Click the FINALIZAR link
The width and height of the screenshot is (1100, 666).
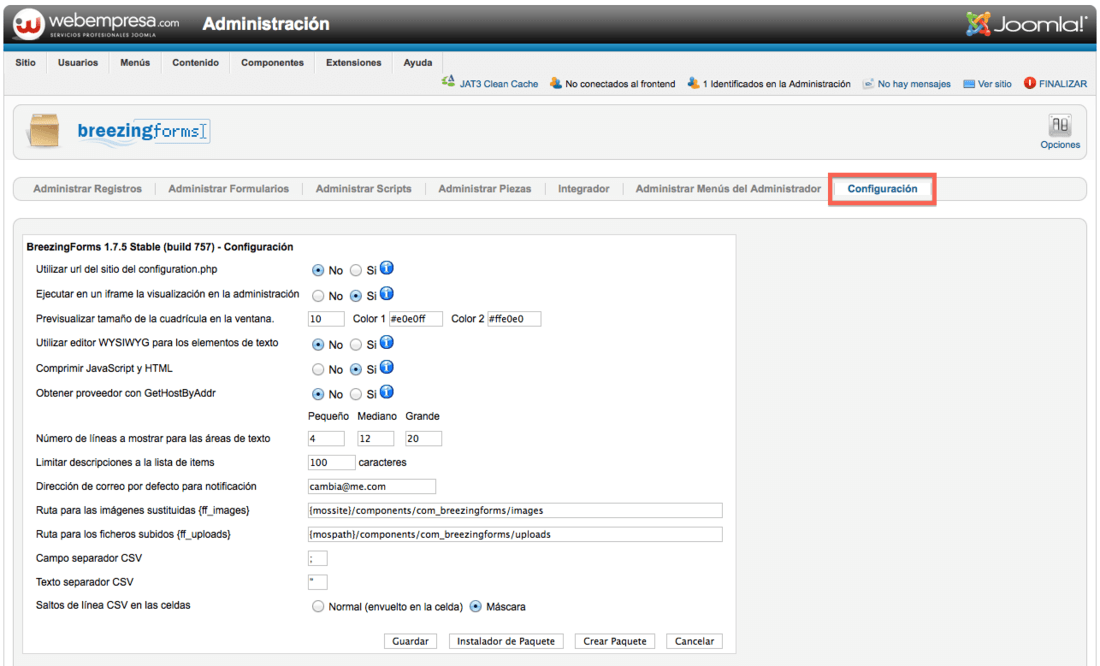[1063, 84]
